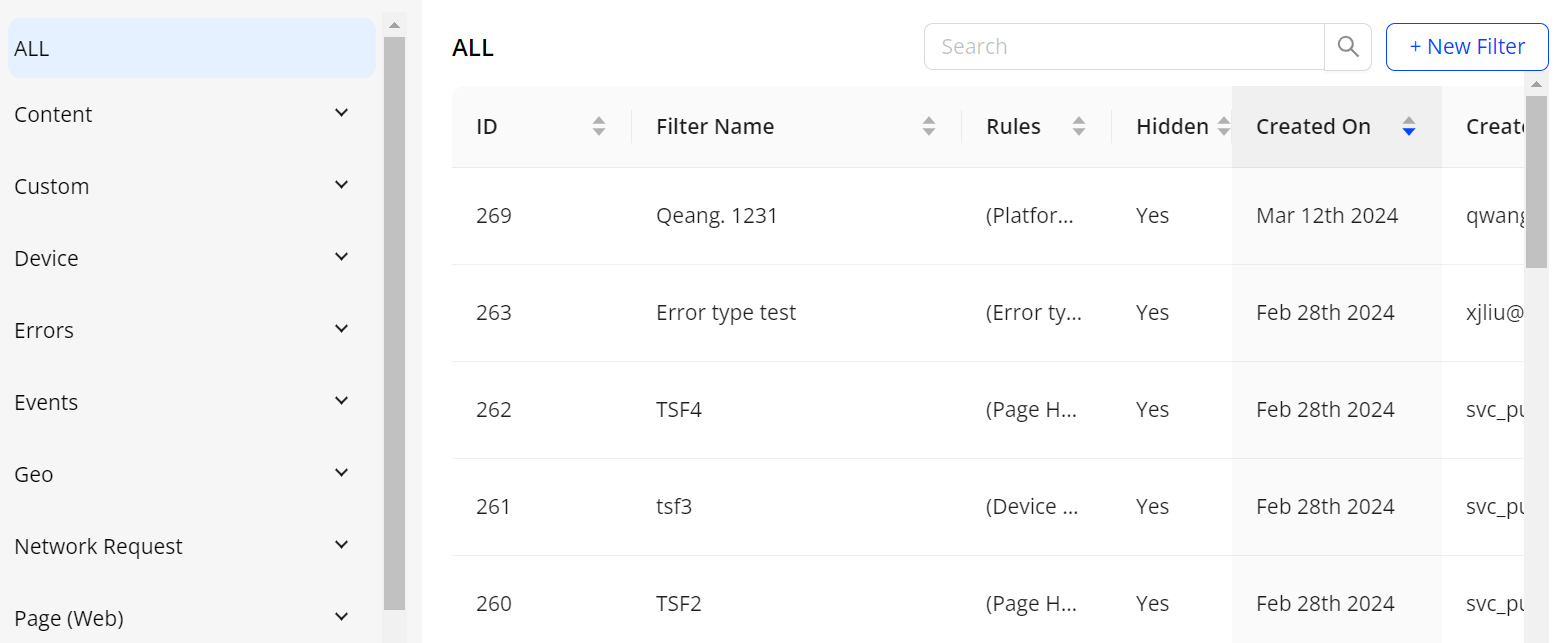The height and width of the screenshot is (643, 1561).
Task: Expand Network Request category
Action: pyautogui.click(x=341, y=545)
